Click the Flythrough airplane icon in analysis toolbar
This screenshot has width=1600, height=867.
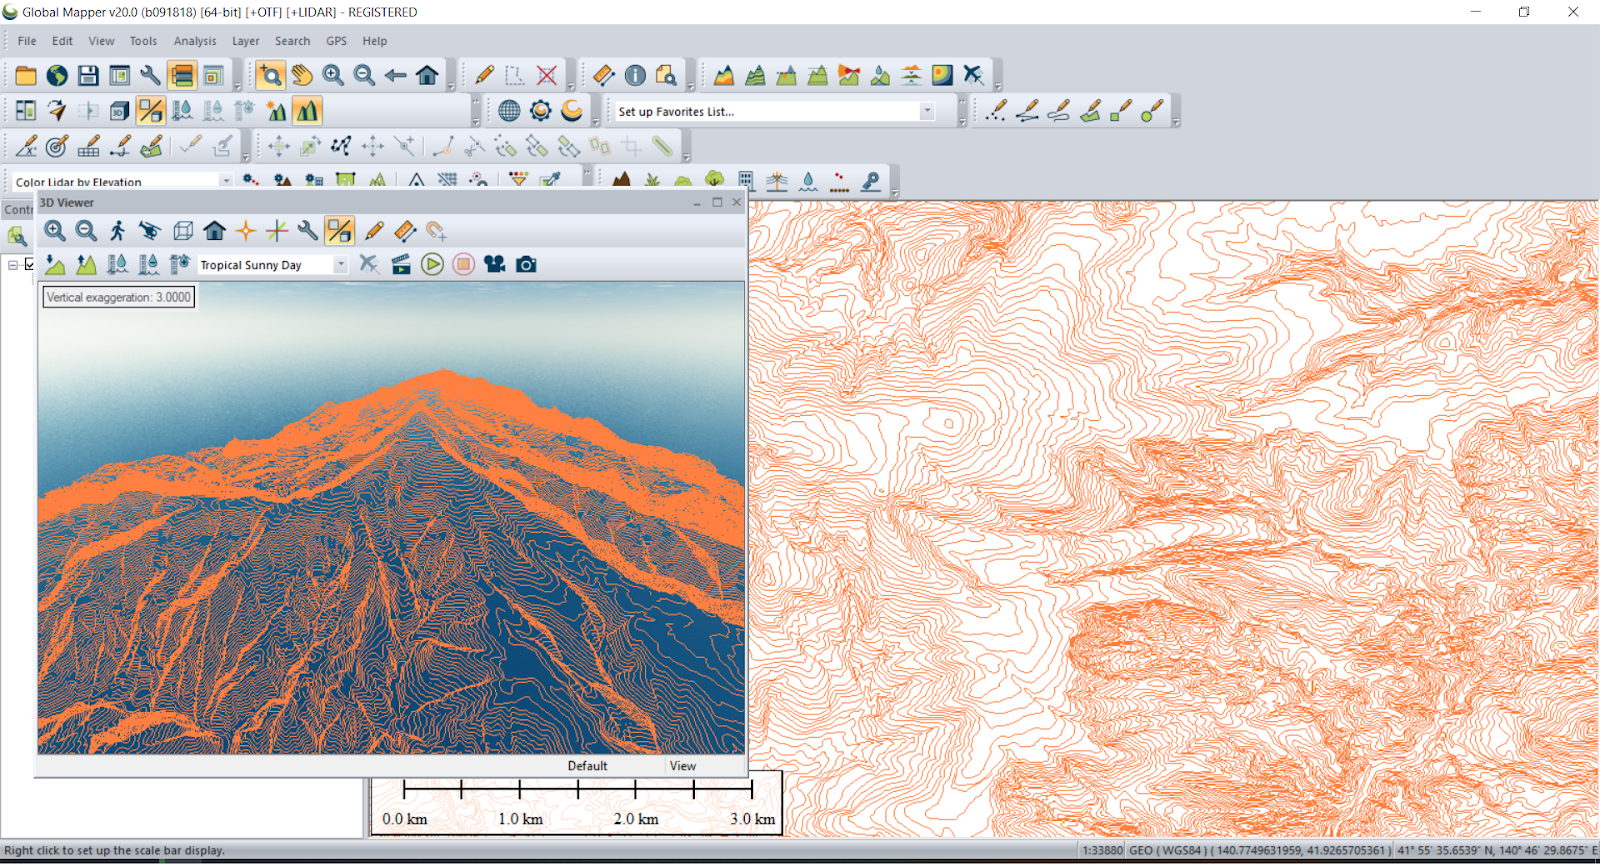click(973, 75)
